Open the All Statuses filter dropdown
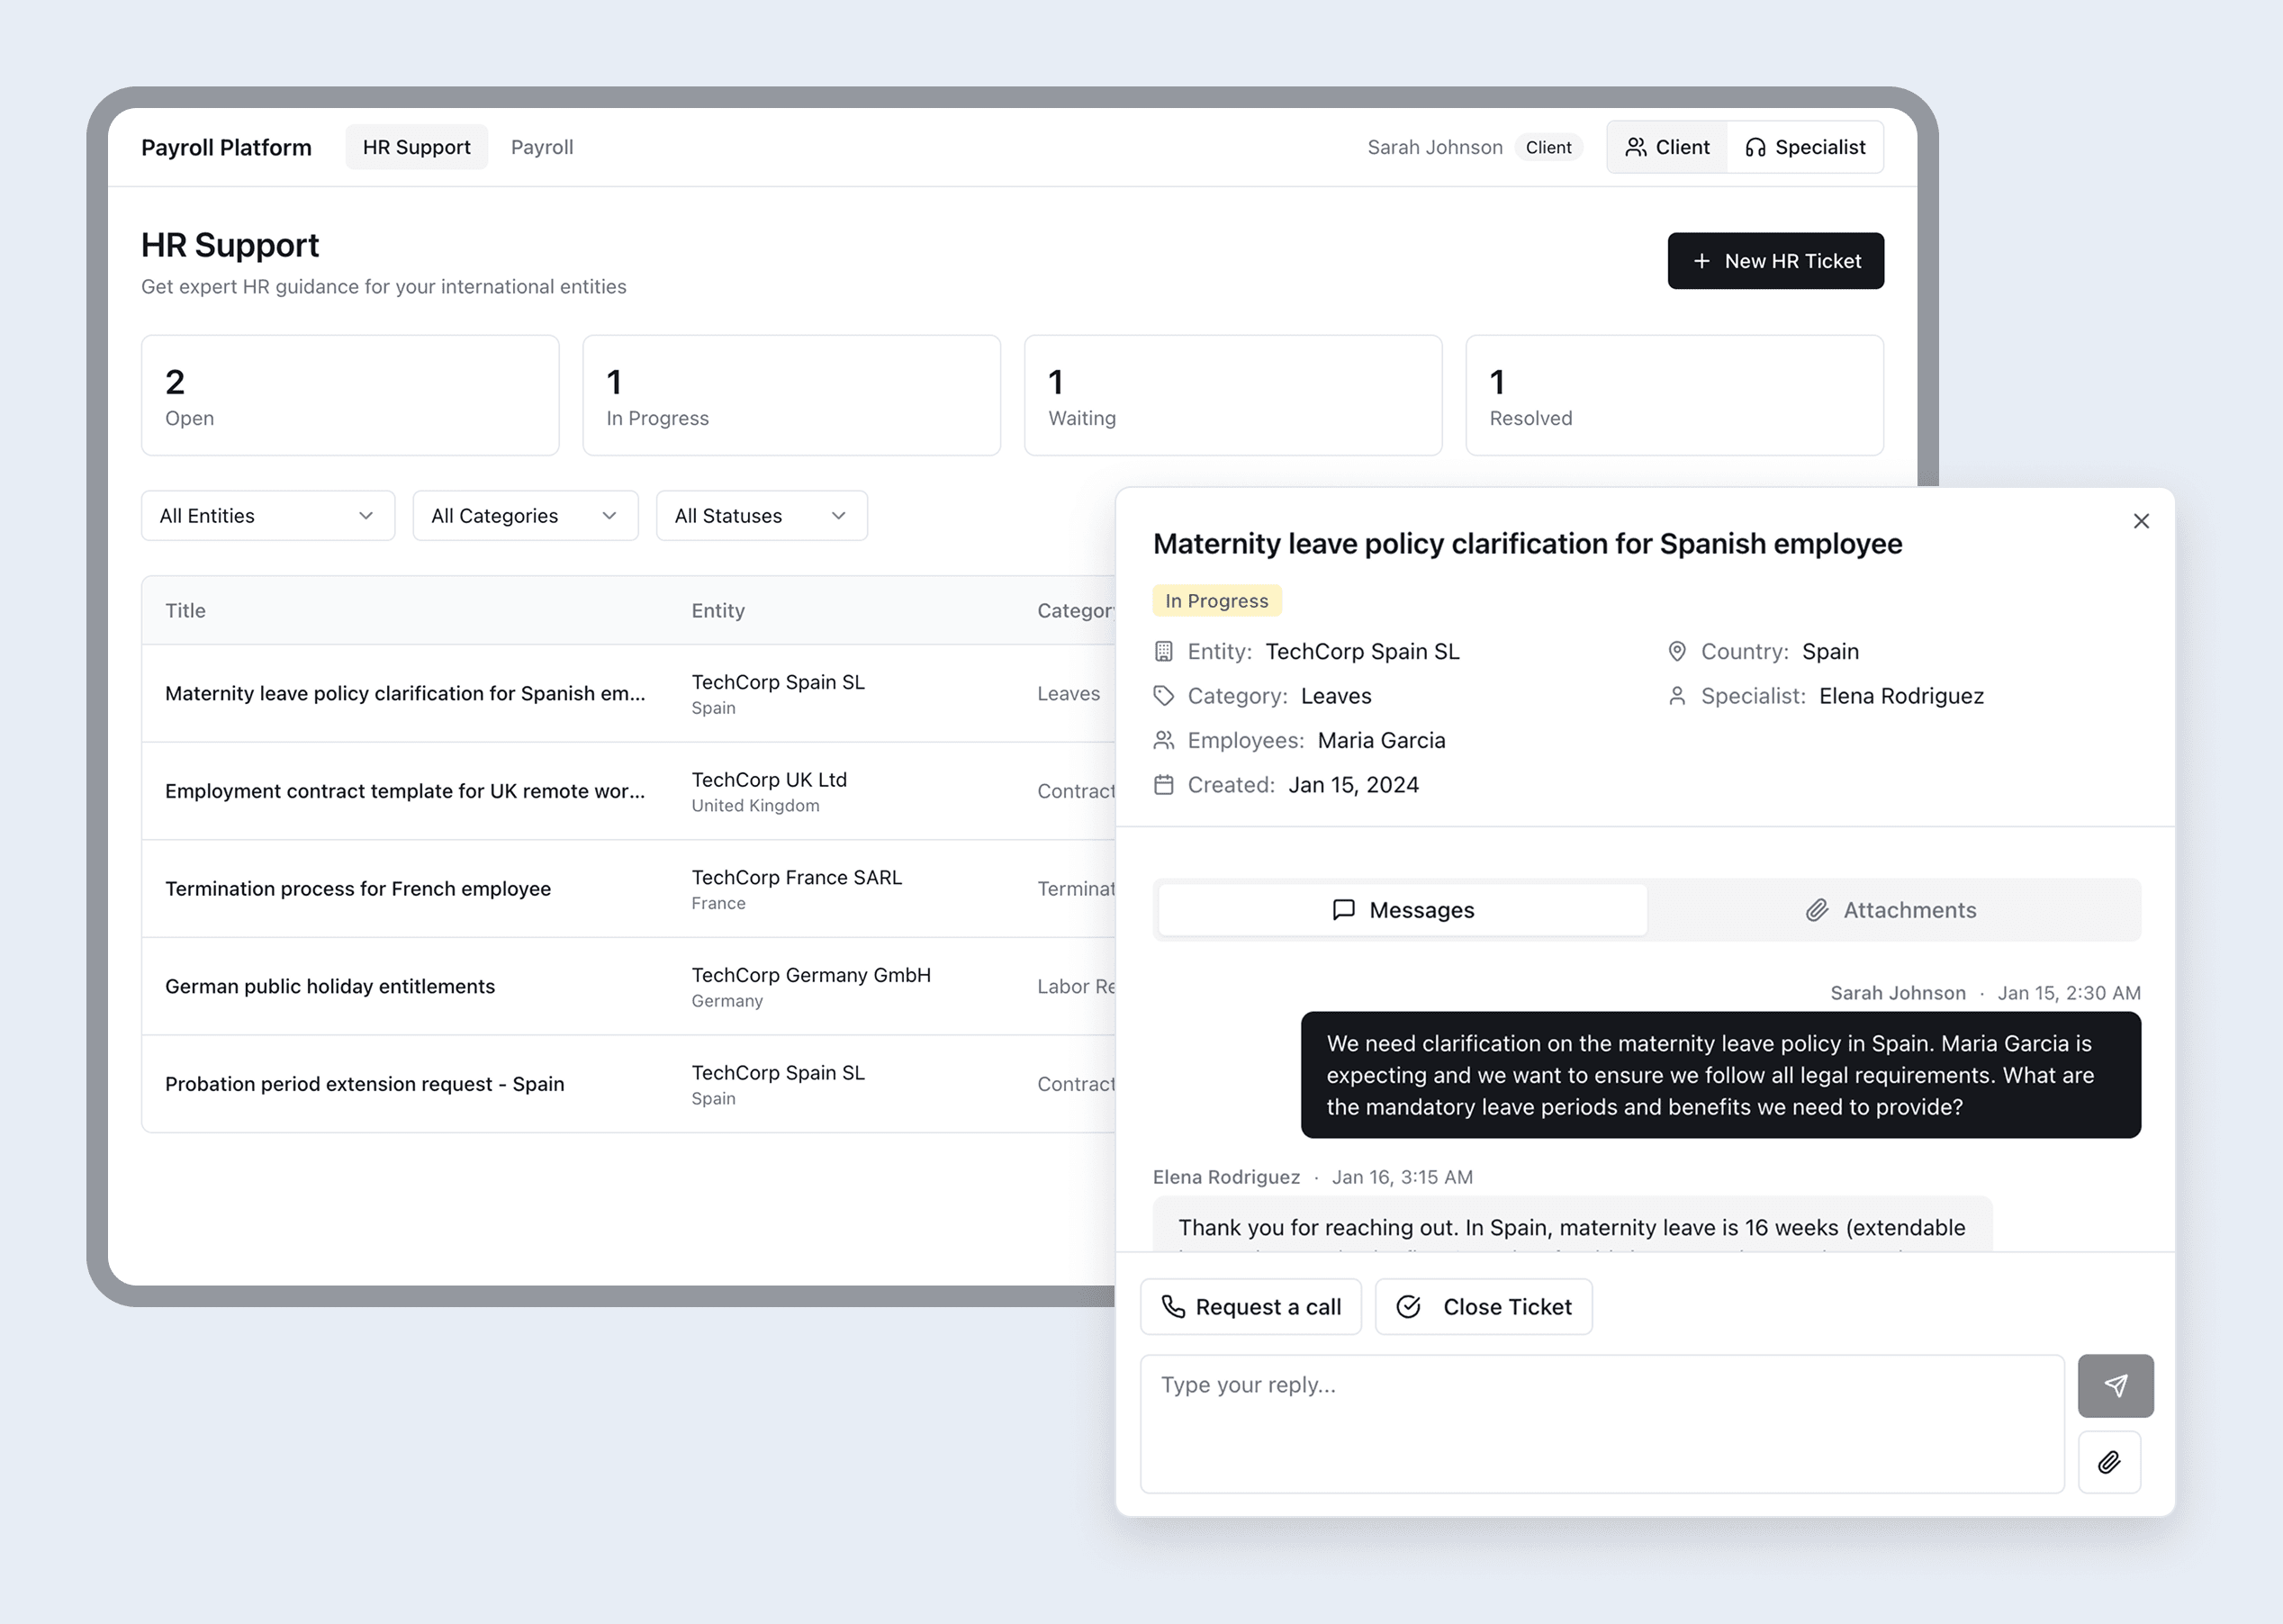Viewport: 2283px width, 1624px height. pos(761,516)
